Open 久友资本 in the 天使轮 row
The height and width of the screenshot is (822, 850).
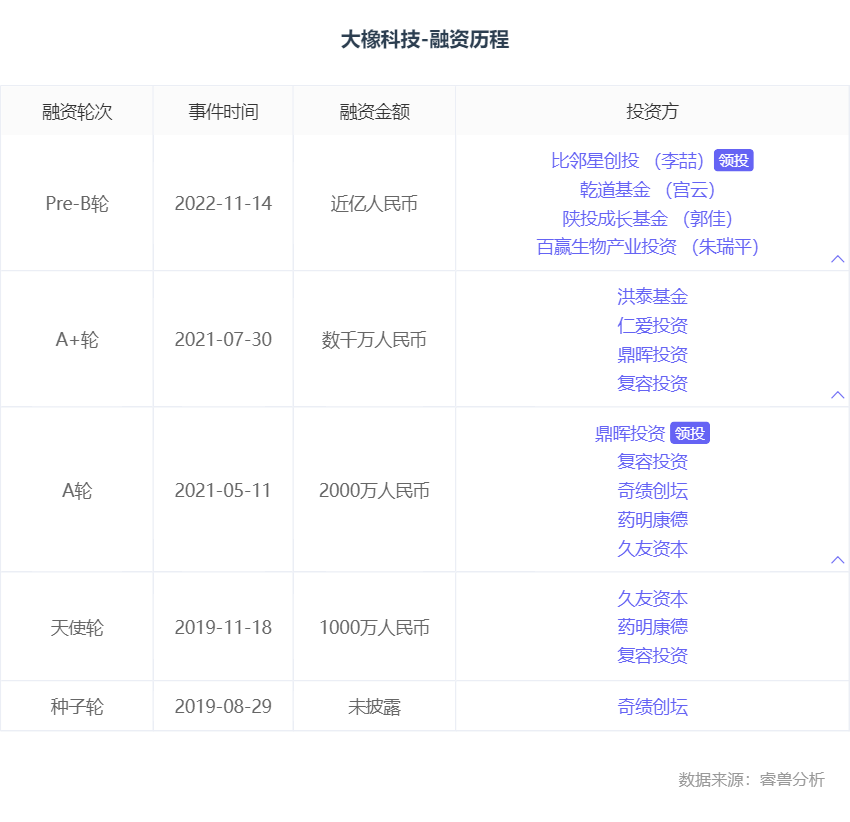point(652,599)
